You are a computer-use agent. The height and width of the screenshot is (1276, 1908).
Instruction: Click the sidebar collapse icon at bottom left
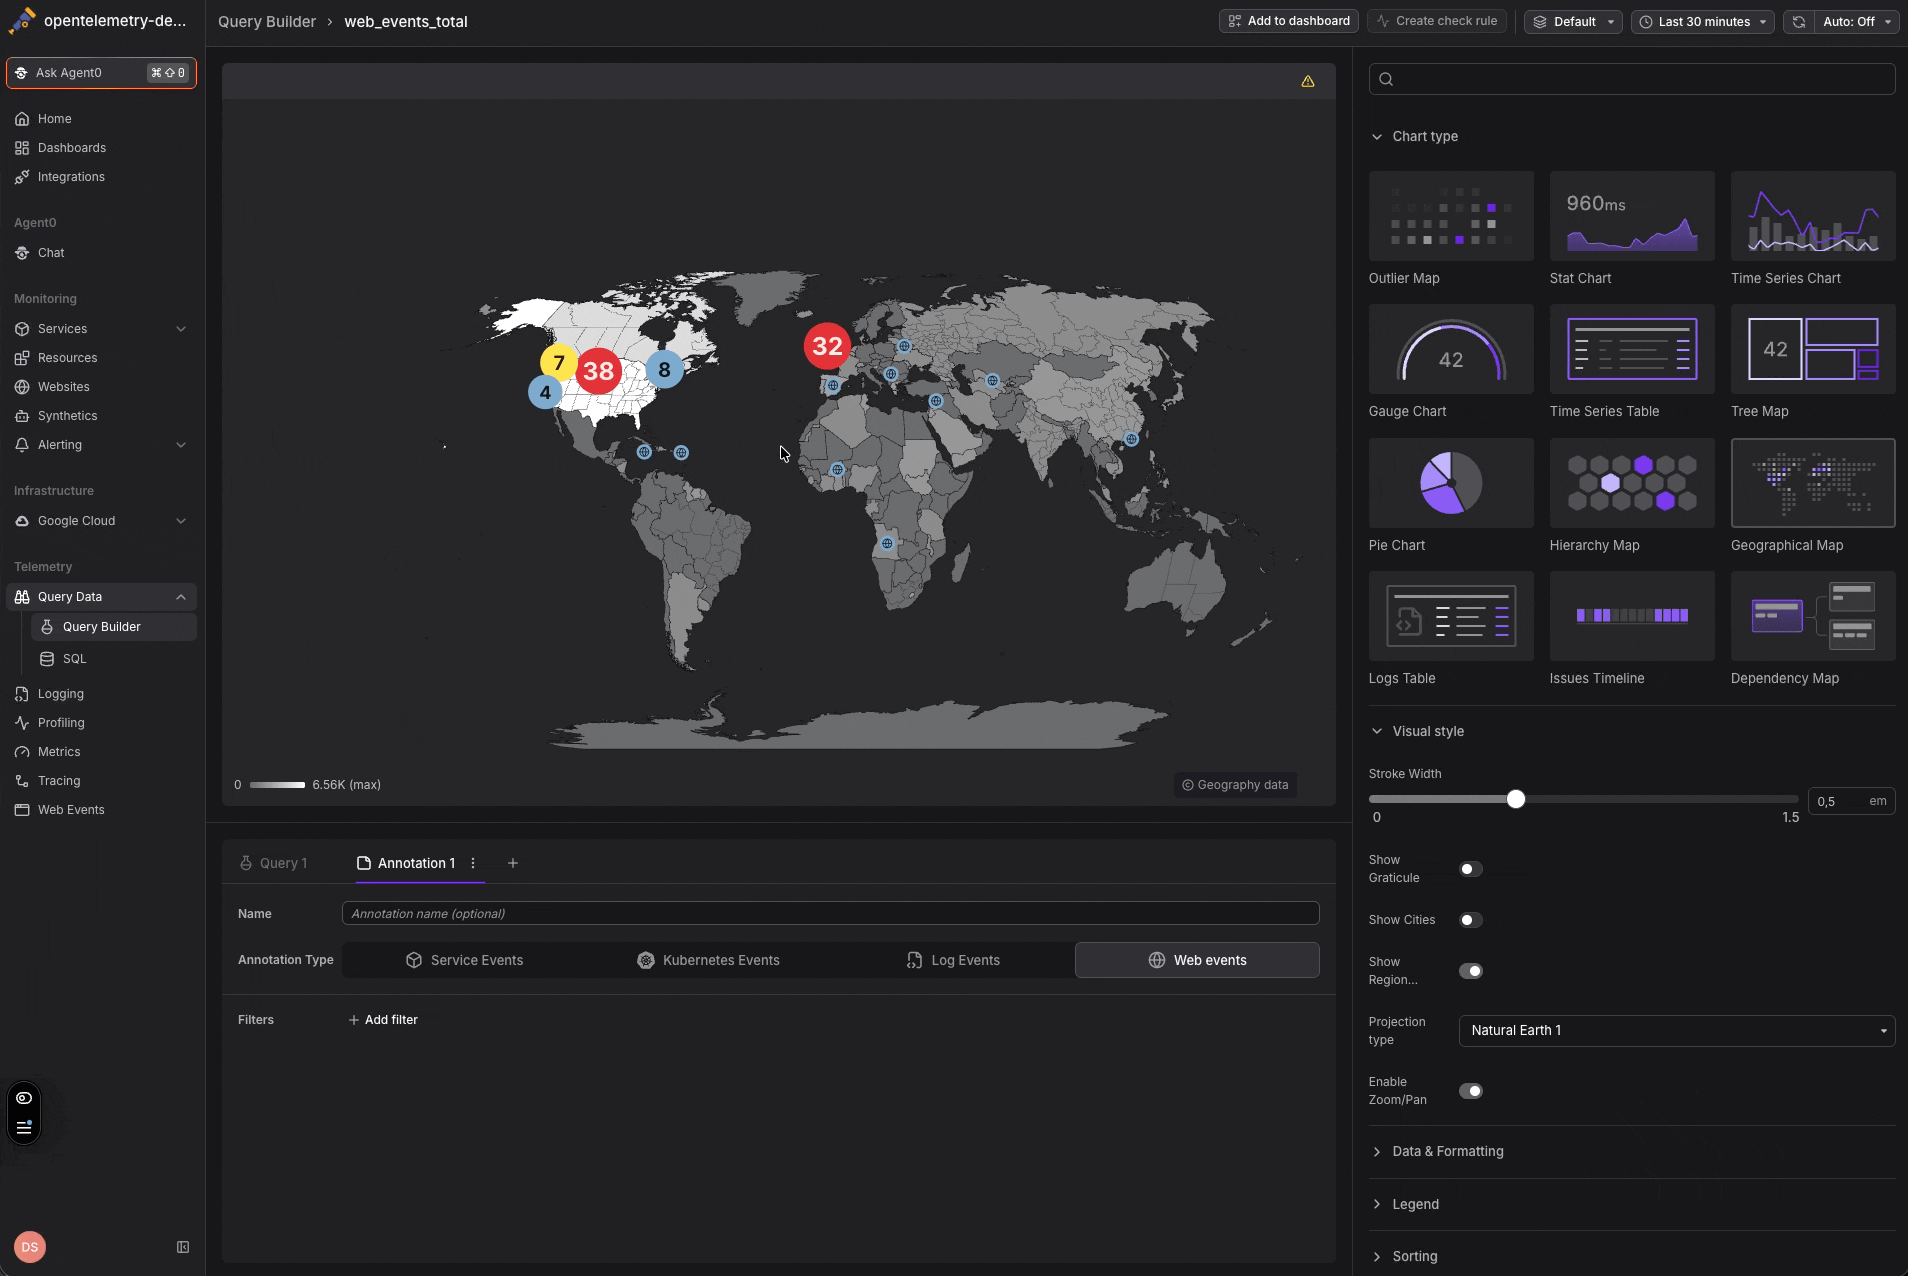(183, 1247)
